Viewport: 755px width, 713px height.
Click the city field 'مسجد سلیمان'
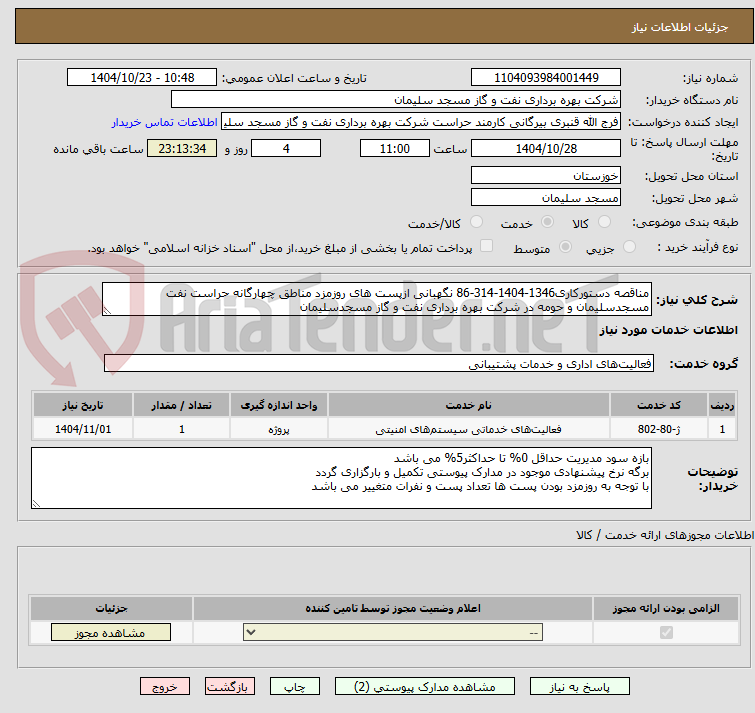(546, 197)
